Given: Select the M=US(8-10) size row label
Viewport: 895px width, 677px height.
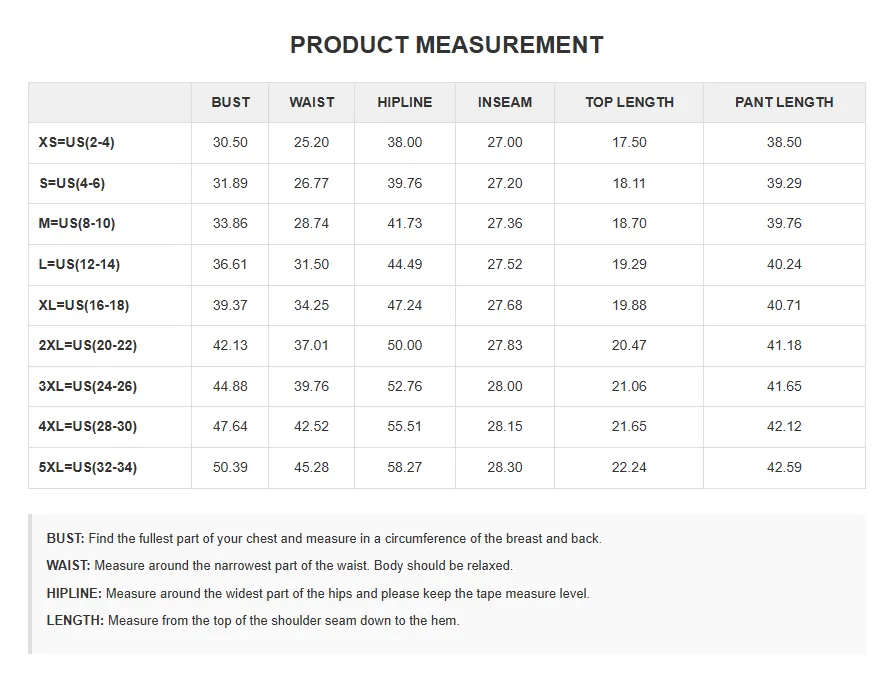Looking at the screenshot, I should click(x=77, y=224).
